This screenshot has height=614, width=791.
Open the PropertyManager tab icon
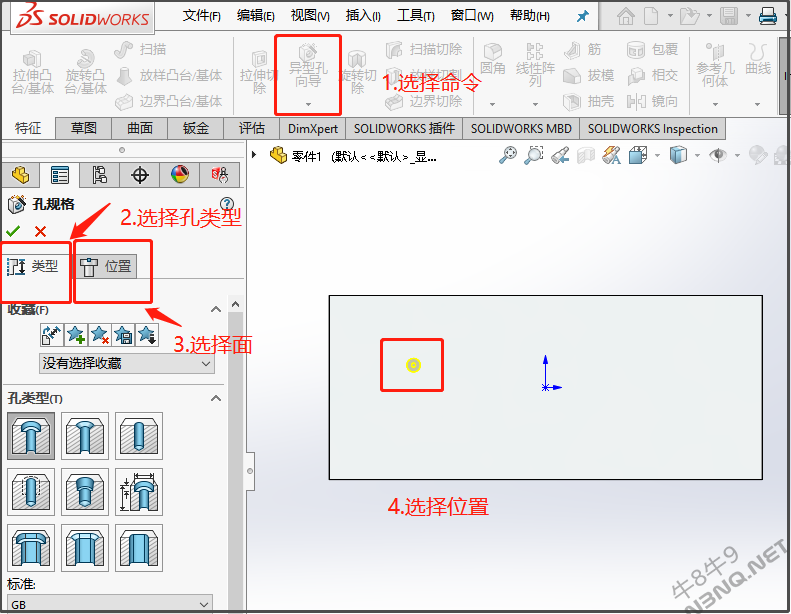click(60, 175)
